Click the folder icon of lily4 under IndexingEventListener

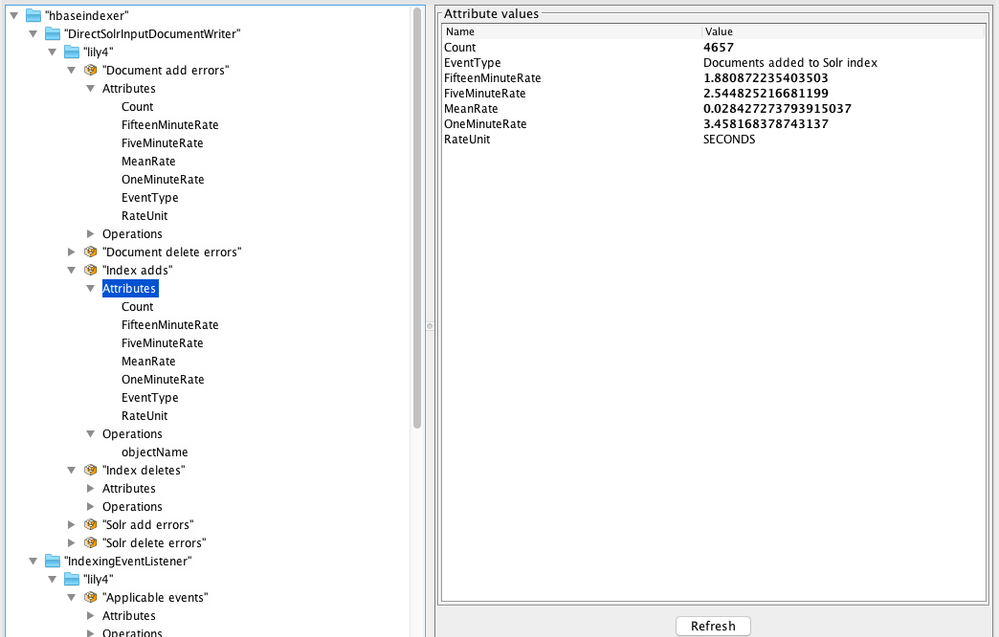tap(71, 579)
